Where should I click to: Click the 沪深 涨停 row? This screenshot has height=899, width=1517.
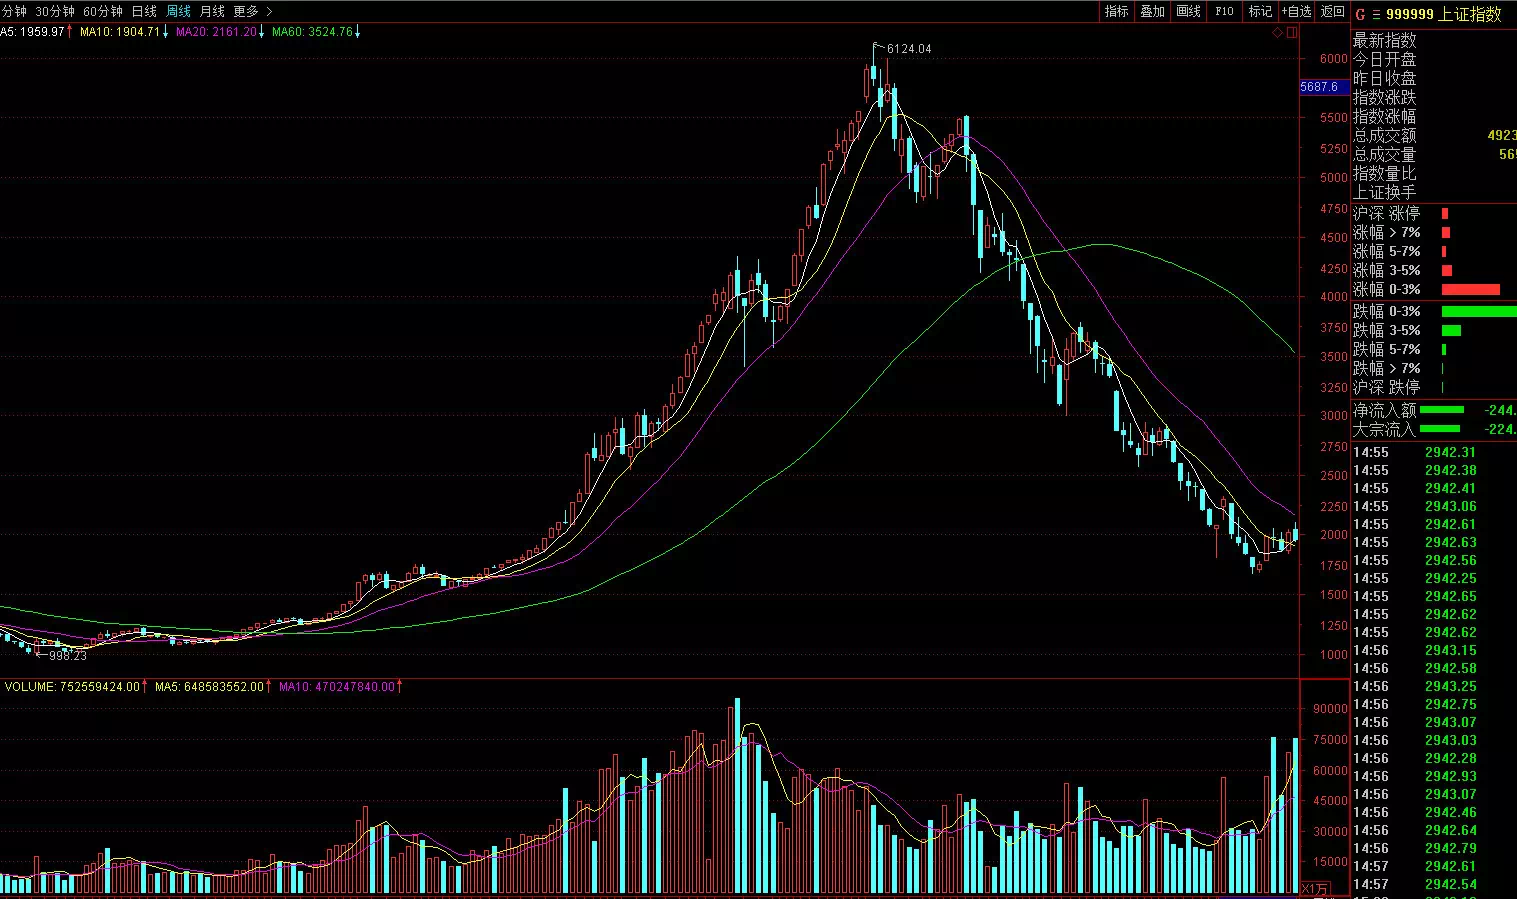(1434, 213)
